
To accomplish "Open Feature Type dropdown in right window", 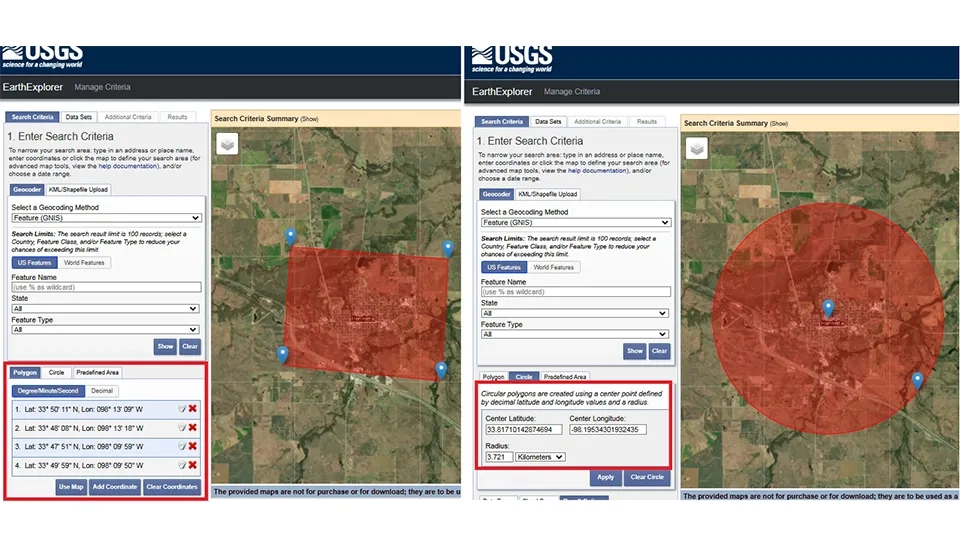I will point(574,334).
